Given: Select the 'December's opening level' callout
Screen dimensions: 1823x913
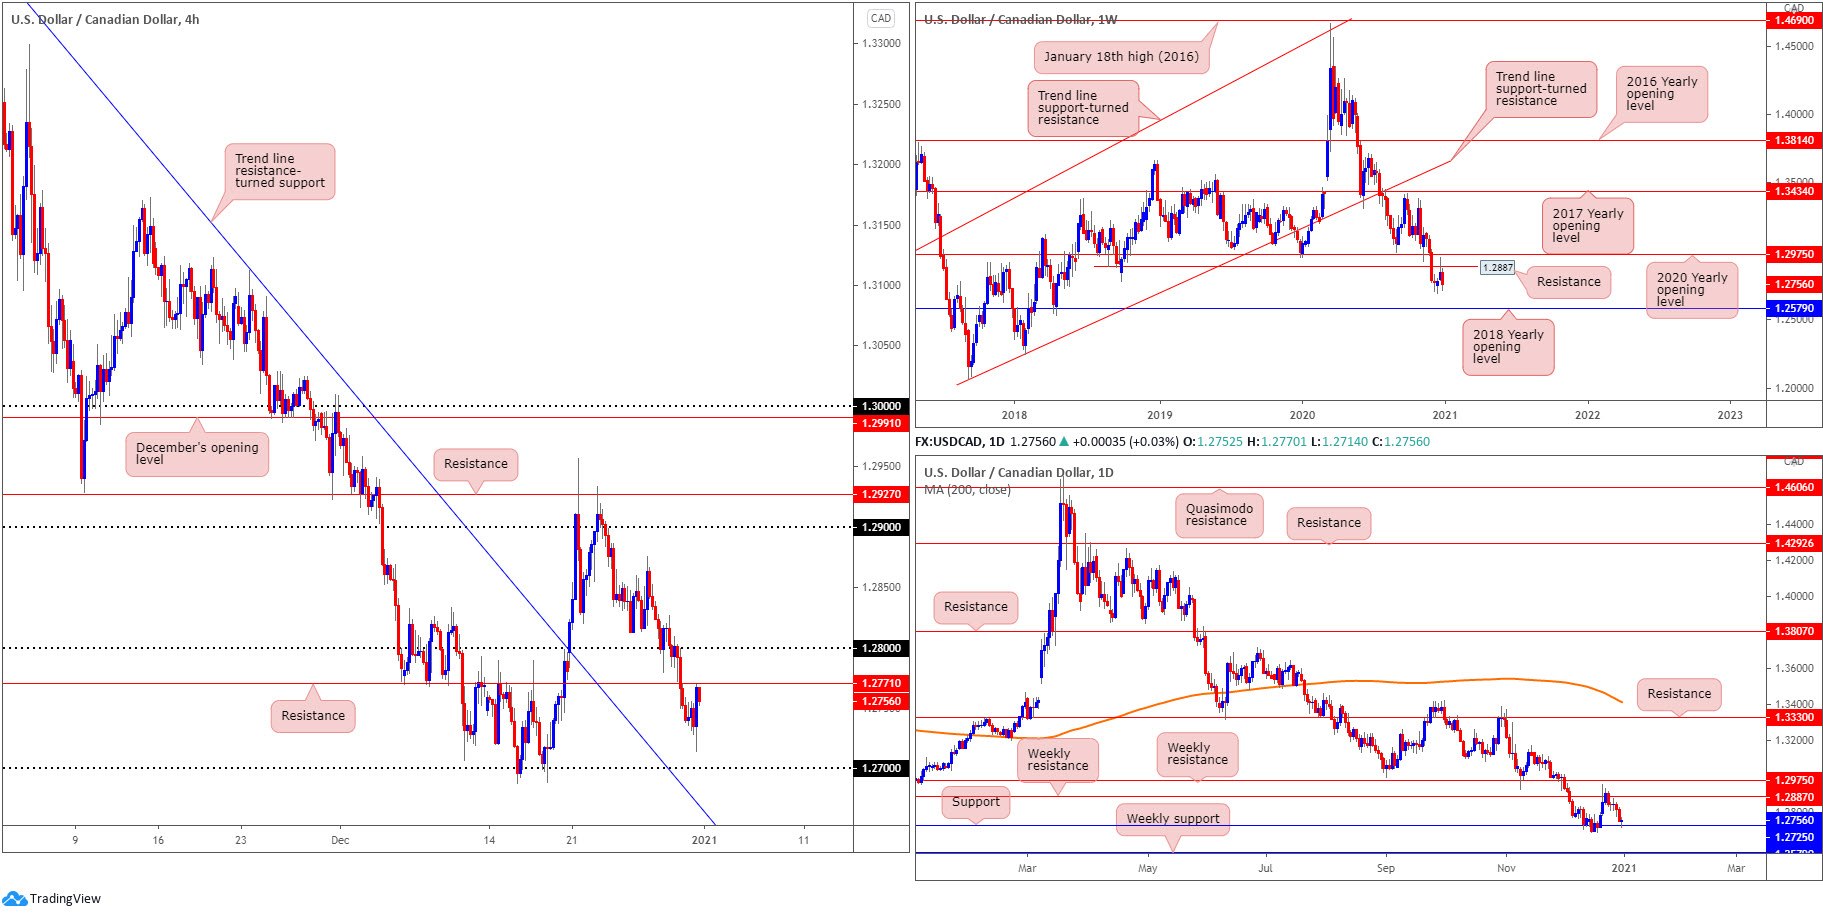Looking at the screenshot, I should pos(197,454).
